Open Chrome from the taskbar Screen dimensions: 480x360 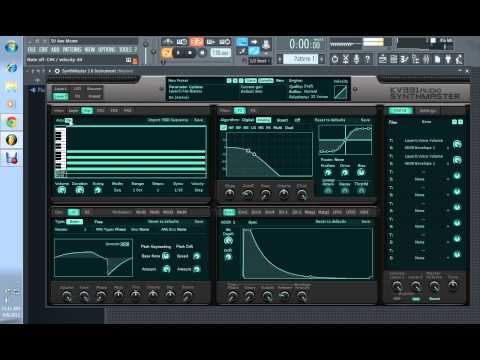(11, 122)
